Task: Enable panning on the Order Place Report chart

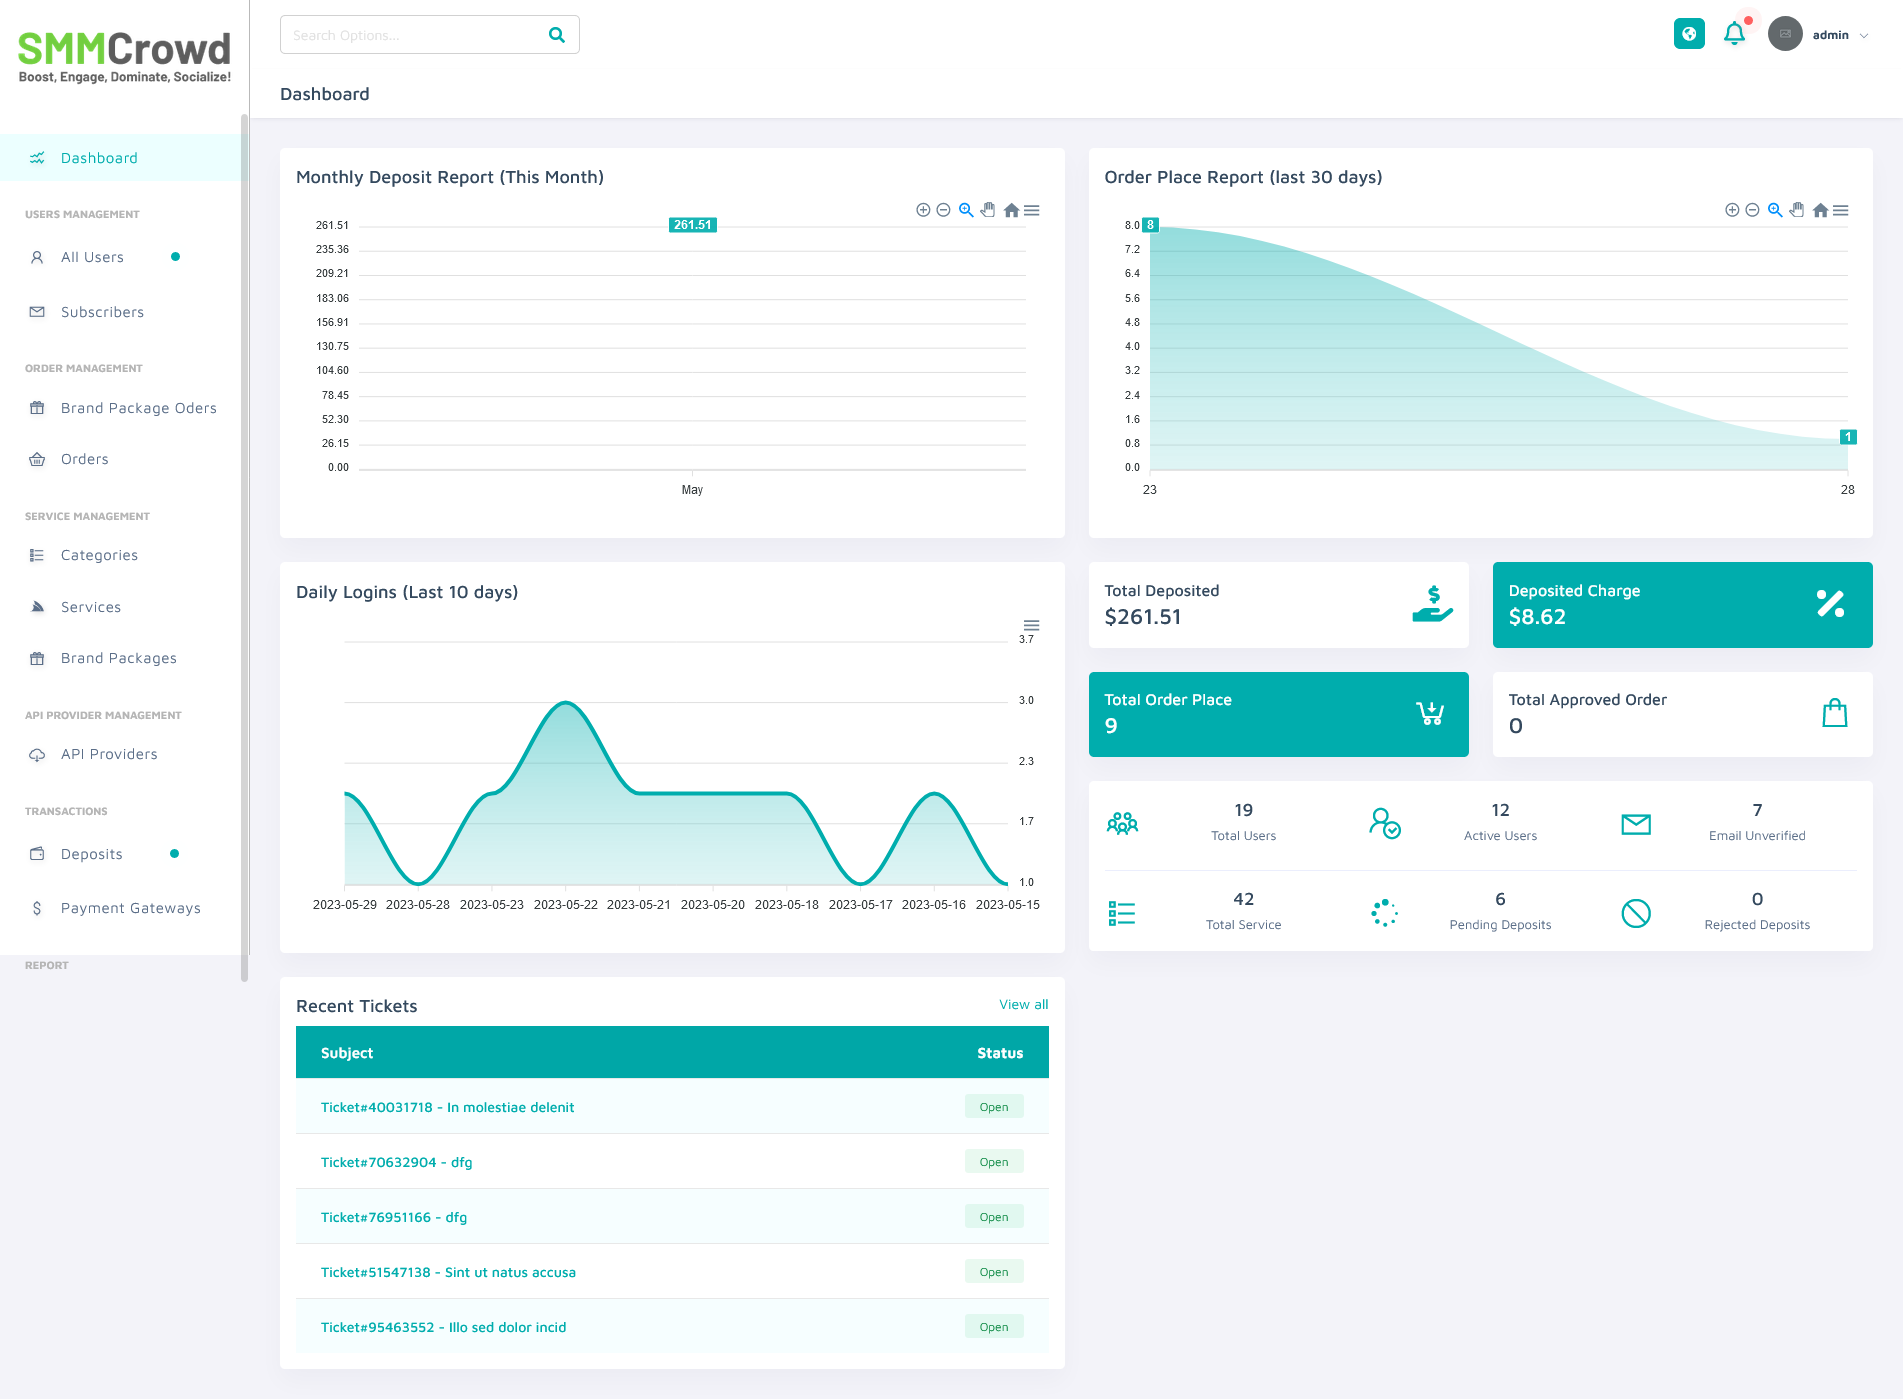Action: [1797, 210]
